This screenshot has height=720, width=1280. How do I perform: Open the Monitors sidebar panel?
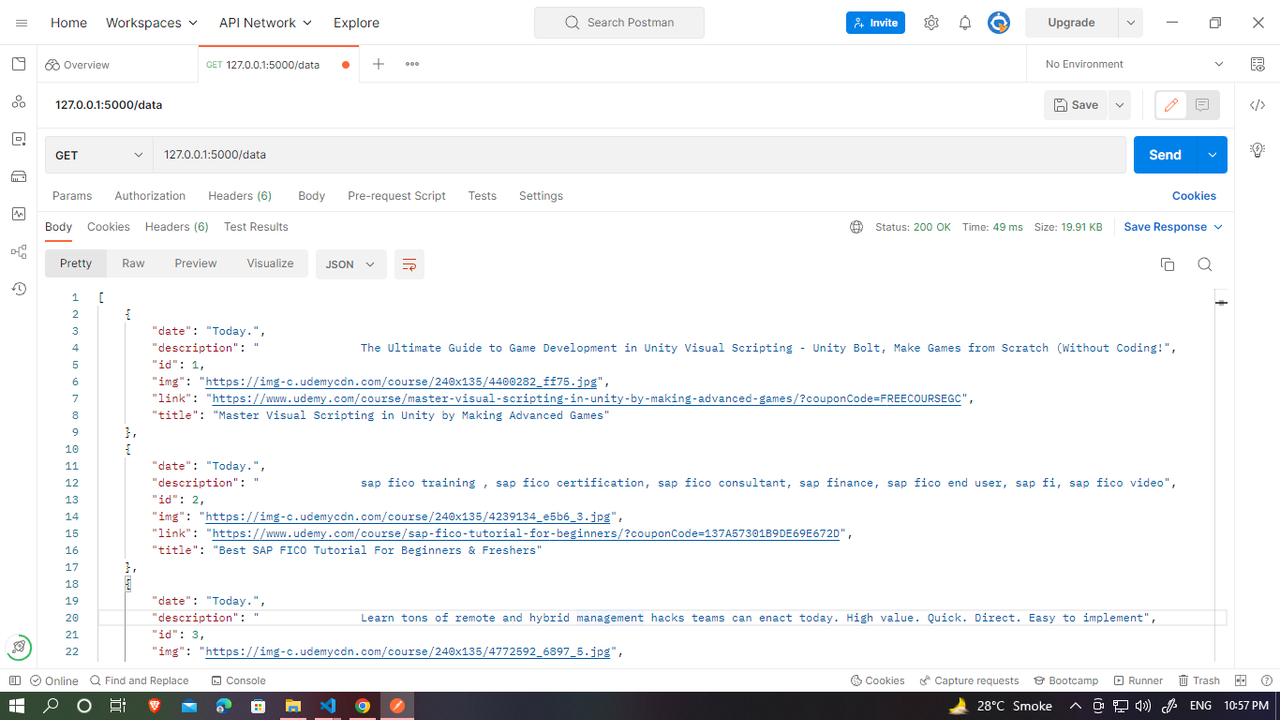click(x=18, y=214)
